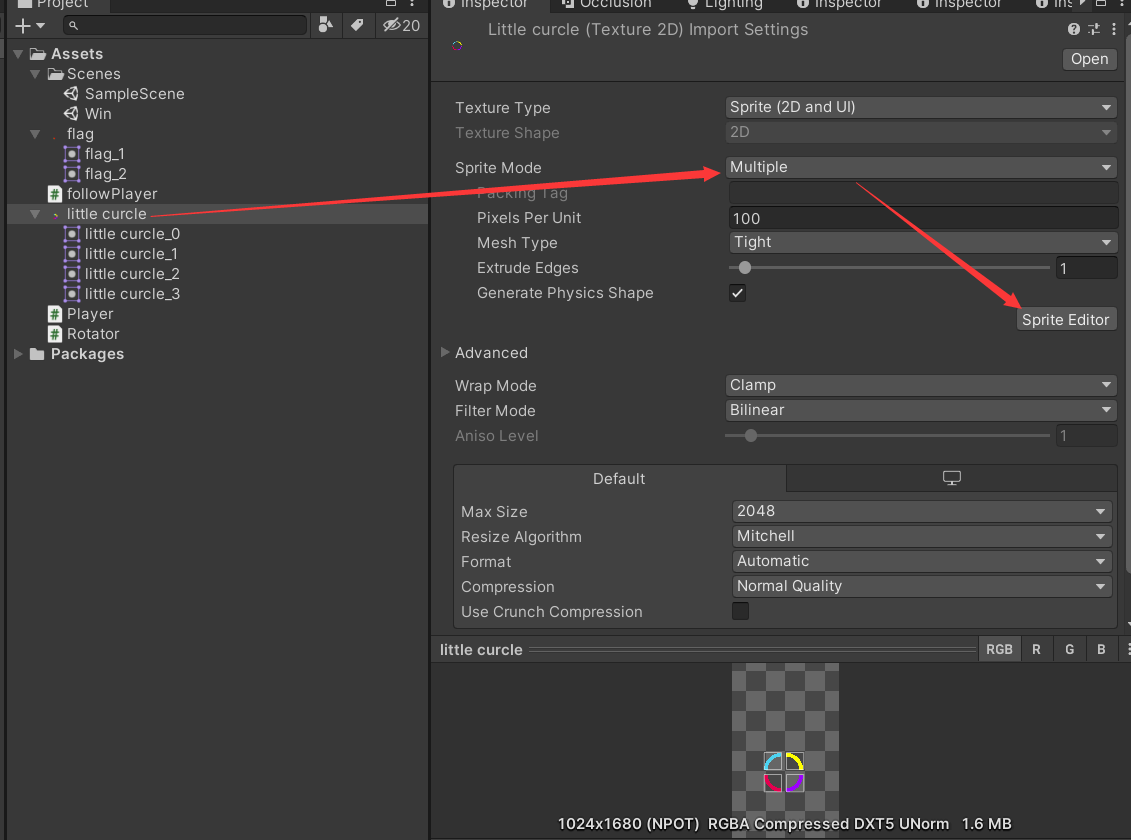
Task: Click the Pixels Per Unit field
Action: [x=923, y=218]
